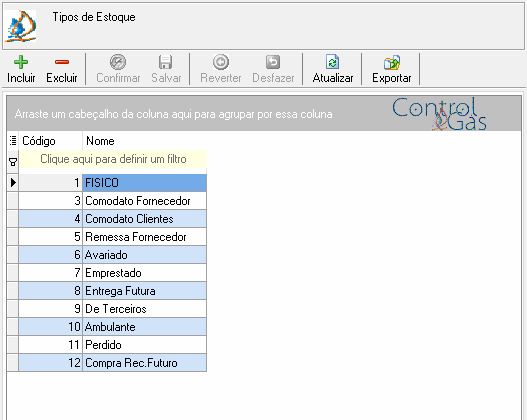Screen dimensions: 527x420
Task: Click the red minus Excluir icon
Action: point(62,62)
